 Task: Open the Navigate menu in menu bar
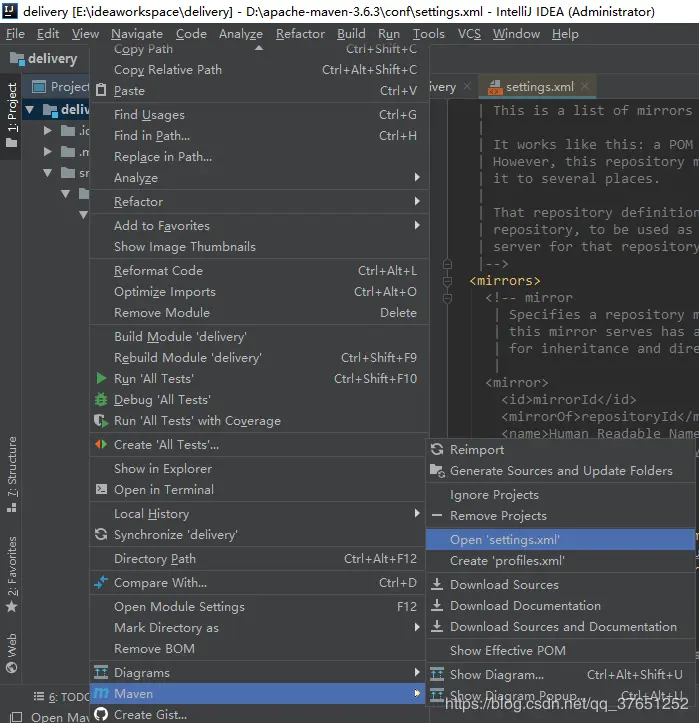(137, 34)
